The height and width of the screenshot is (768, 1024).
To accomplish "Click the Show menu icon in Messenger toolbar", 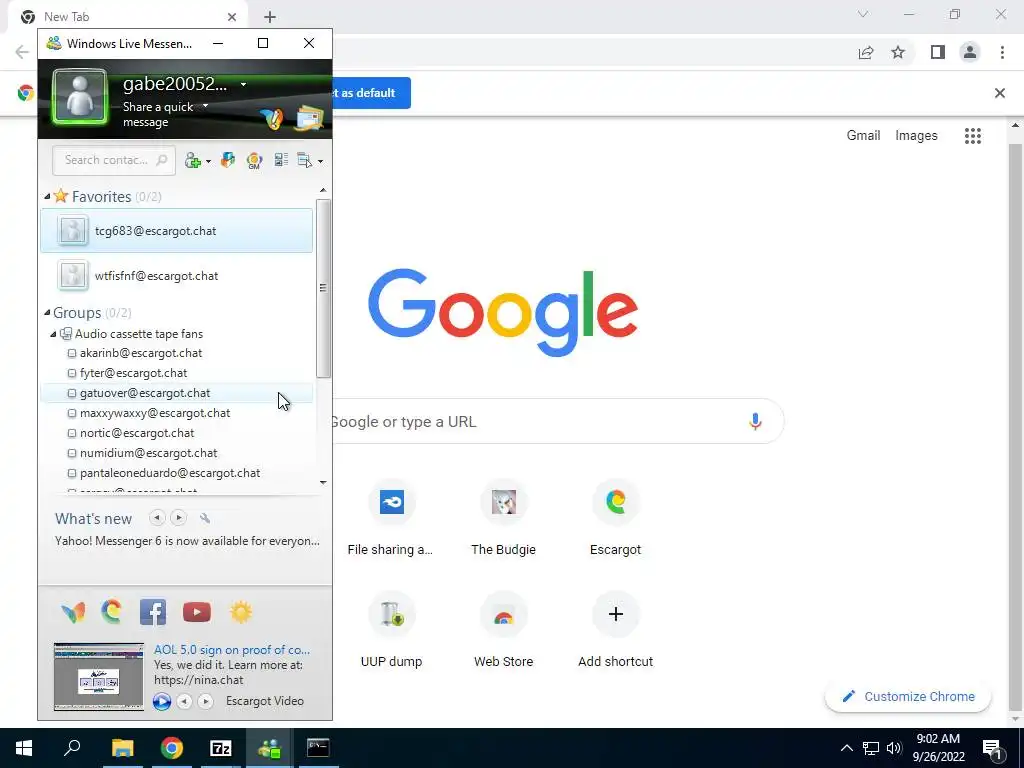I will (304, 160).
